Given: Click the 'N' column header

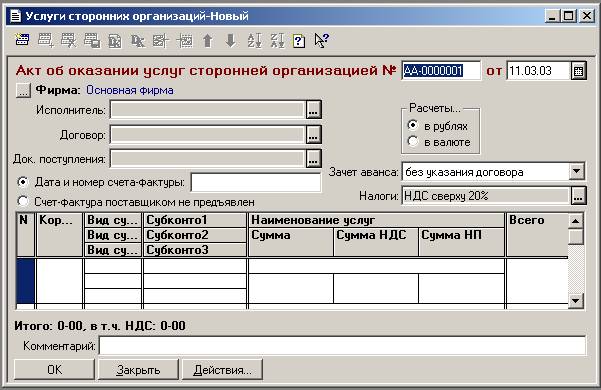Looking at the screenshot, I should [26, 234].
